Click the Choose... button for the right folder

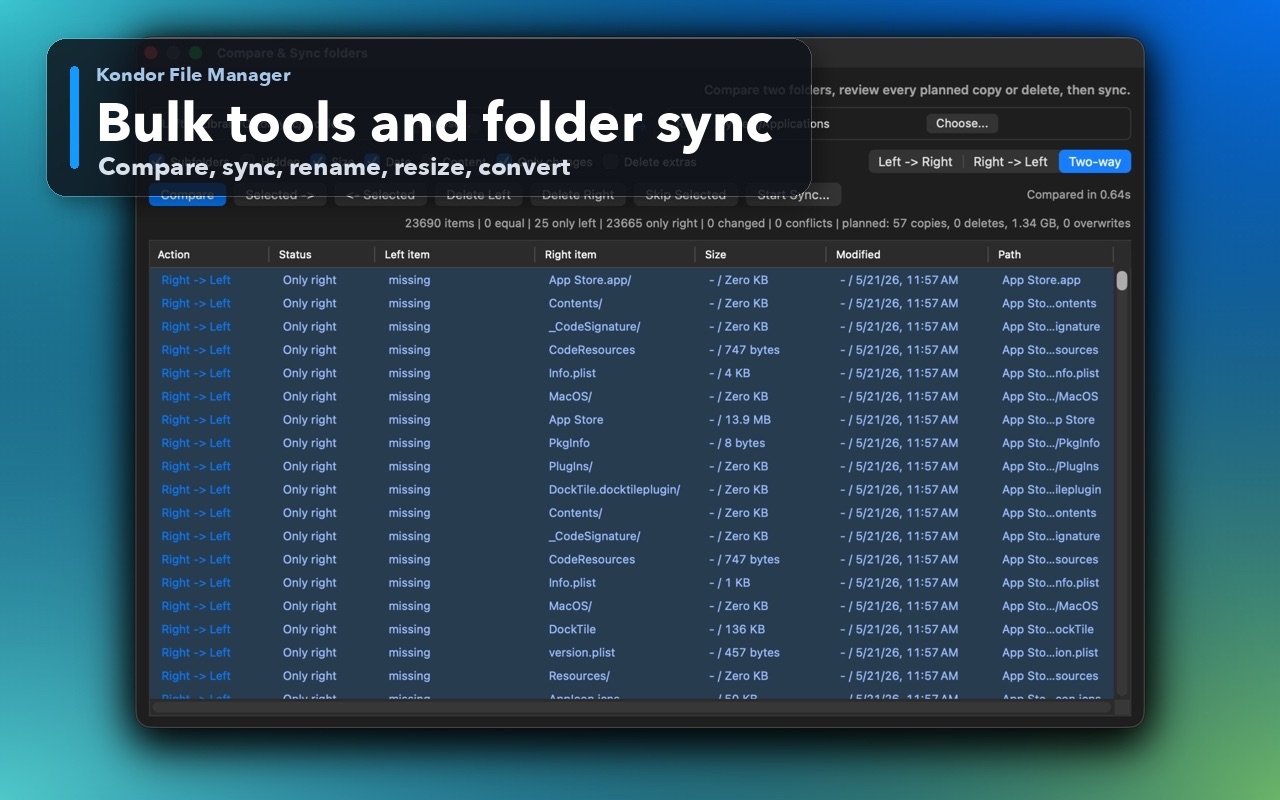click(x=962, y=123)
